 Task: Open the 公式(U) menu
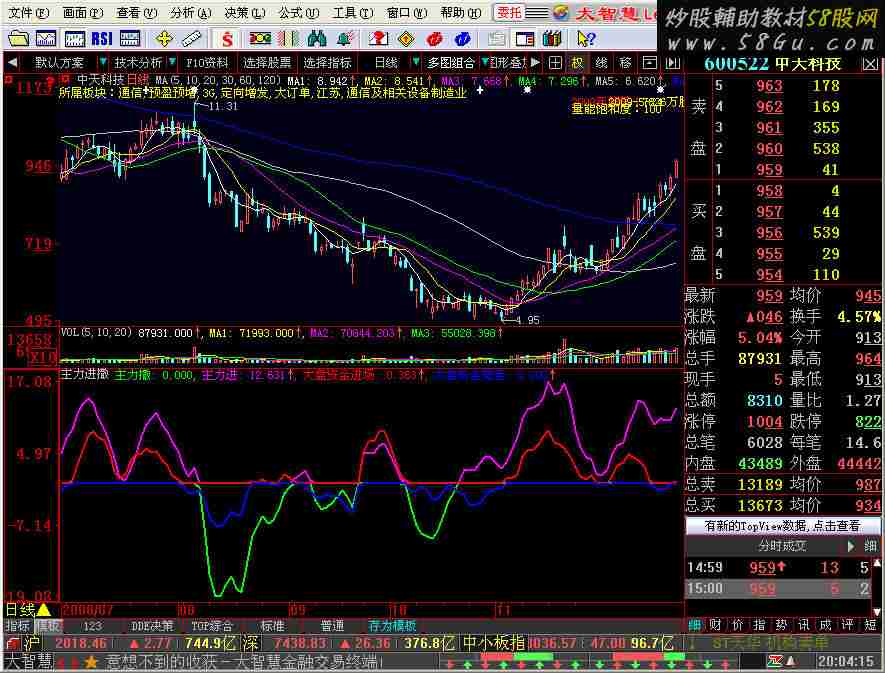[x=299, y=12]
